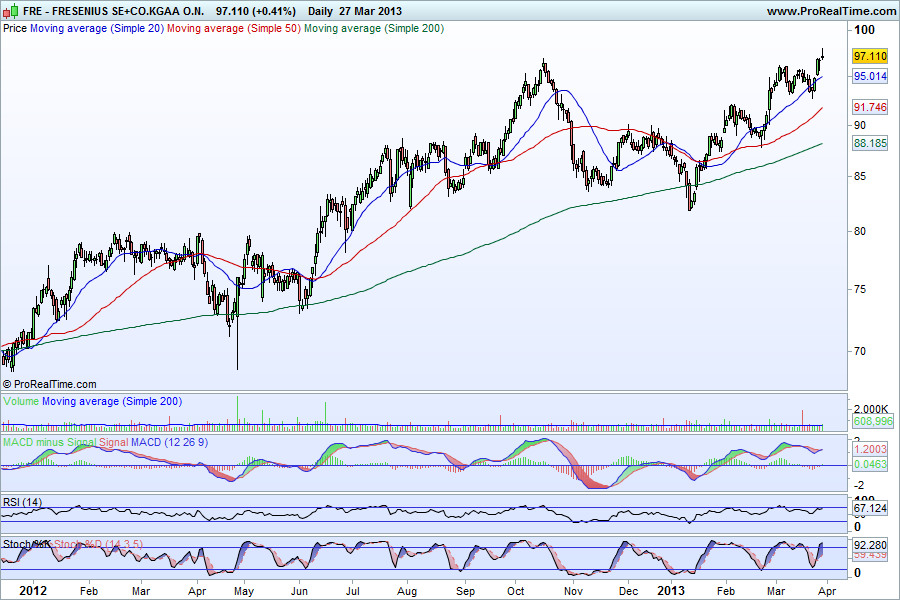900x600 pixels.
Task: Click the 88.185 moving average value tag
Action: click(870, 143)
